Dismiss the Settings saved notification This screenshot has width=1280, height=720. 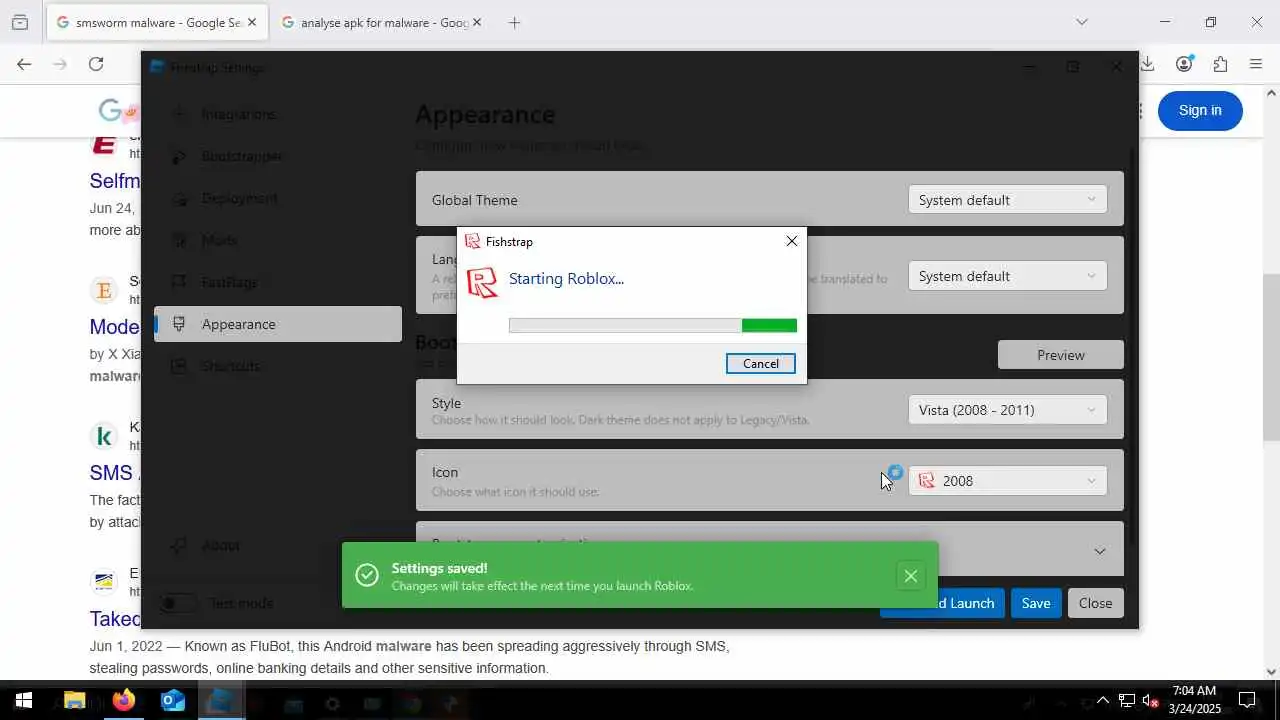[910, 576]
